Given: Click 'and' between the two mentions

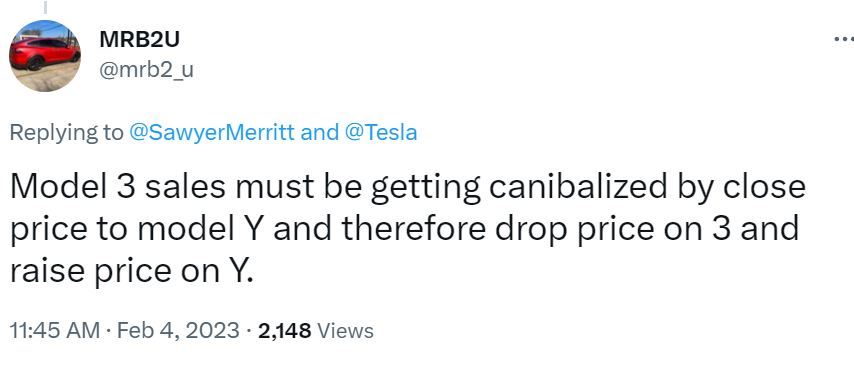Looking at the screenshot, I should 320,133.
